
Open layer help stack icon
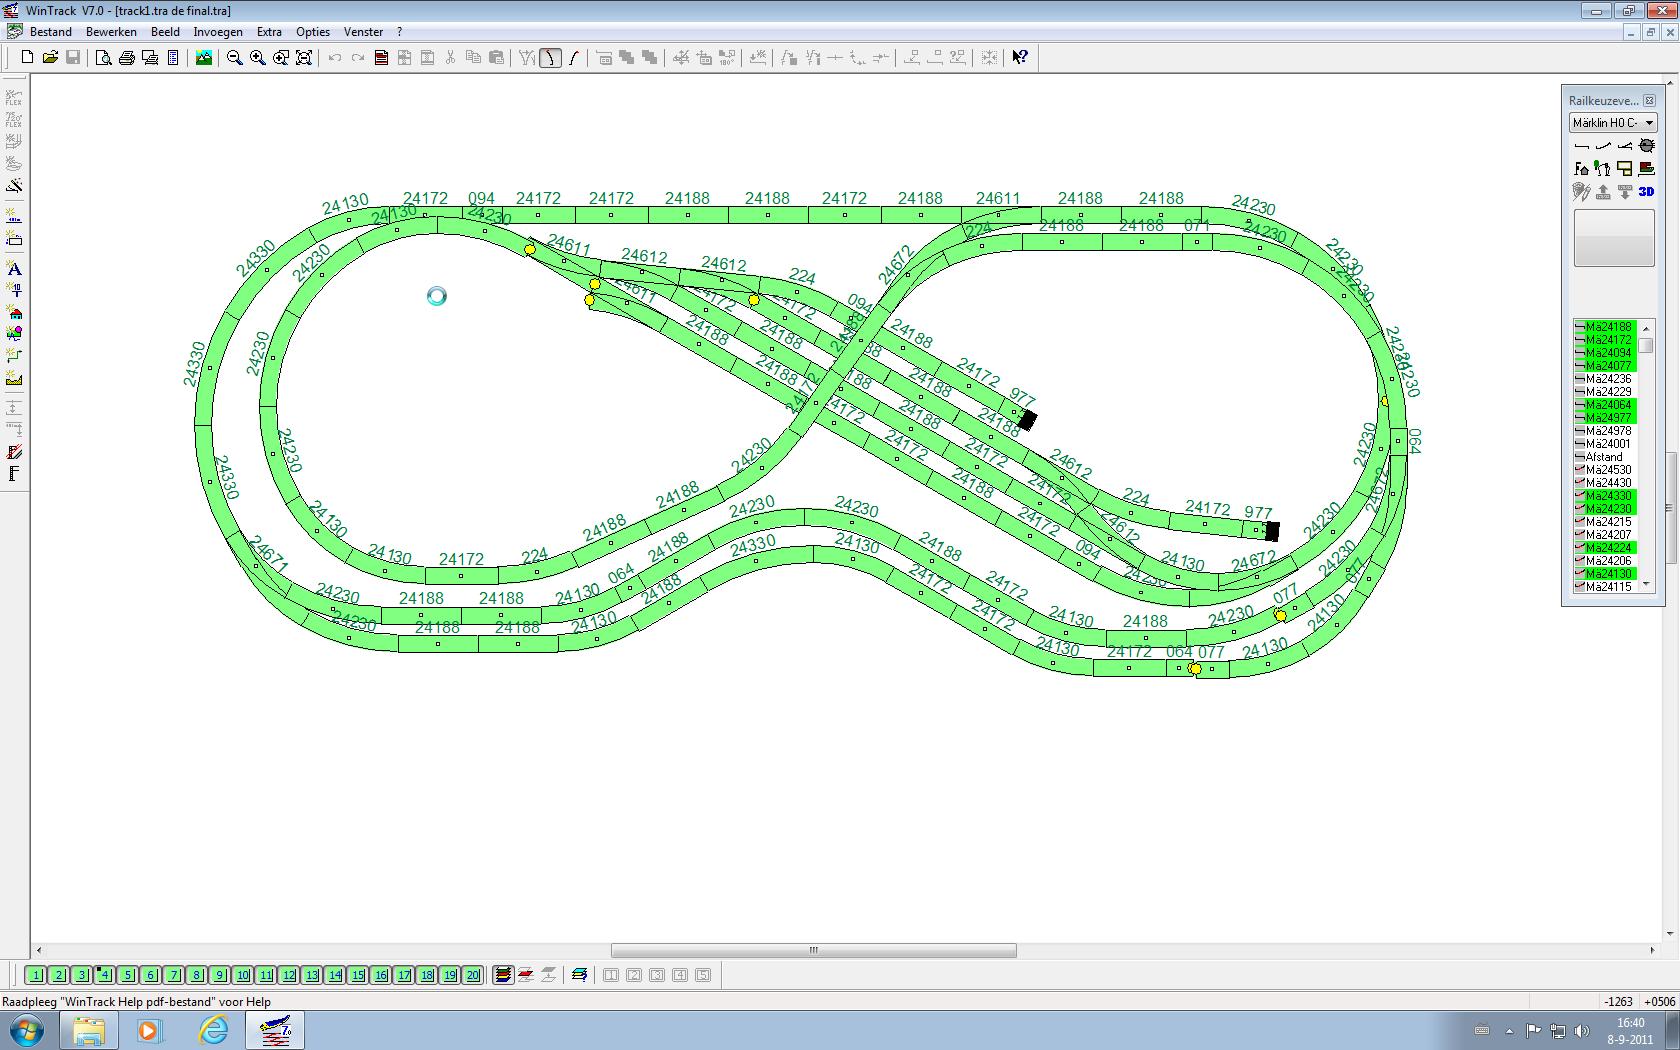pos(579,975)
